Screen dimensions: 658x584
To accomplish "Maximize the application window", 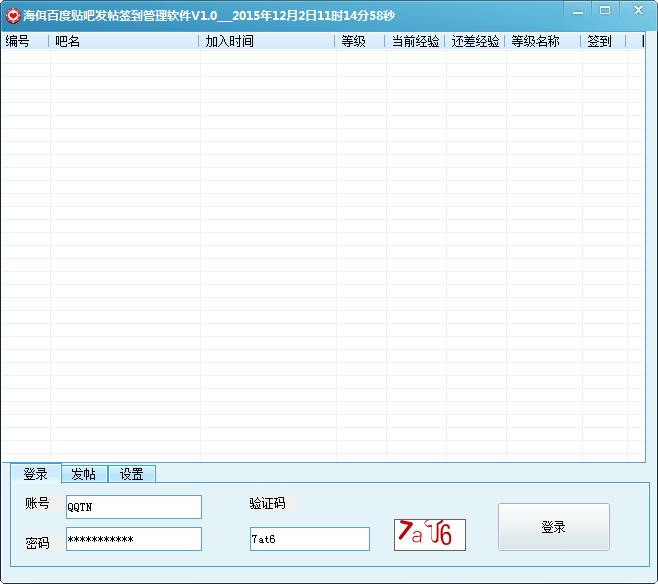I will click(605, 9).
